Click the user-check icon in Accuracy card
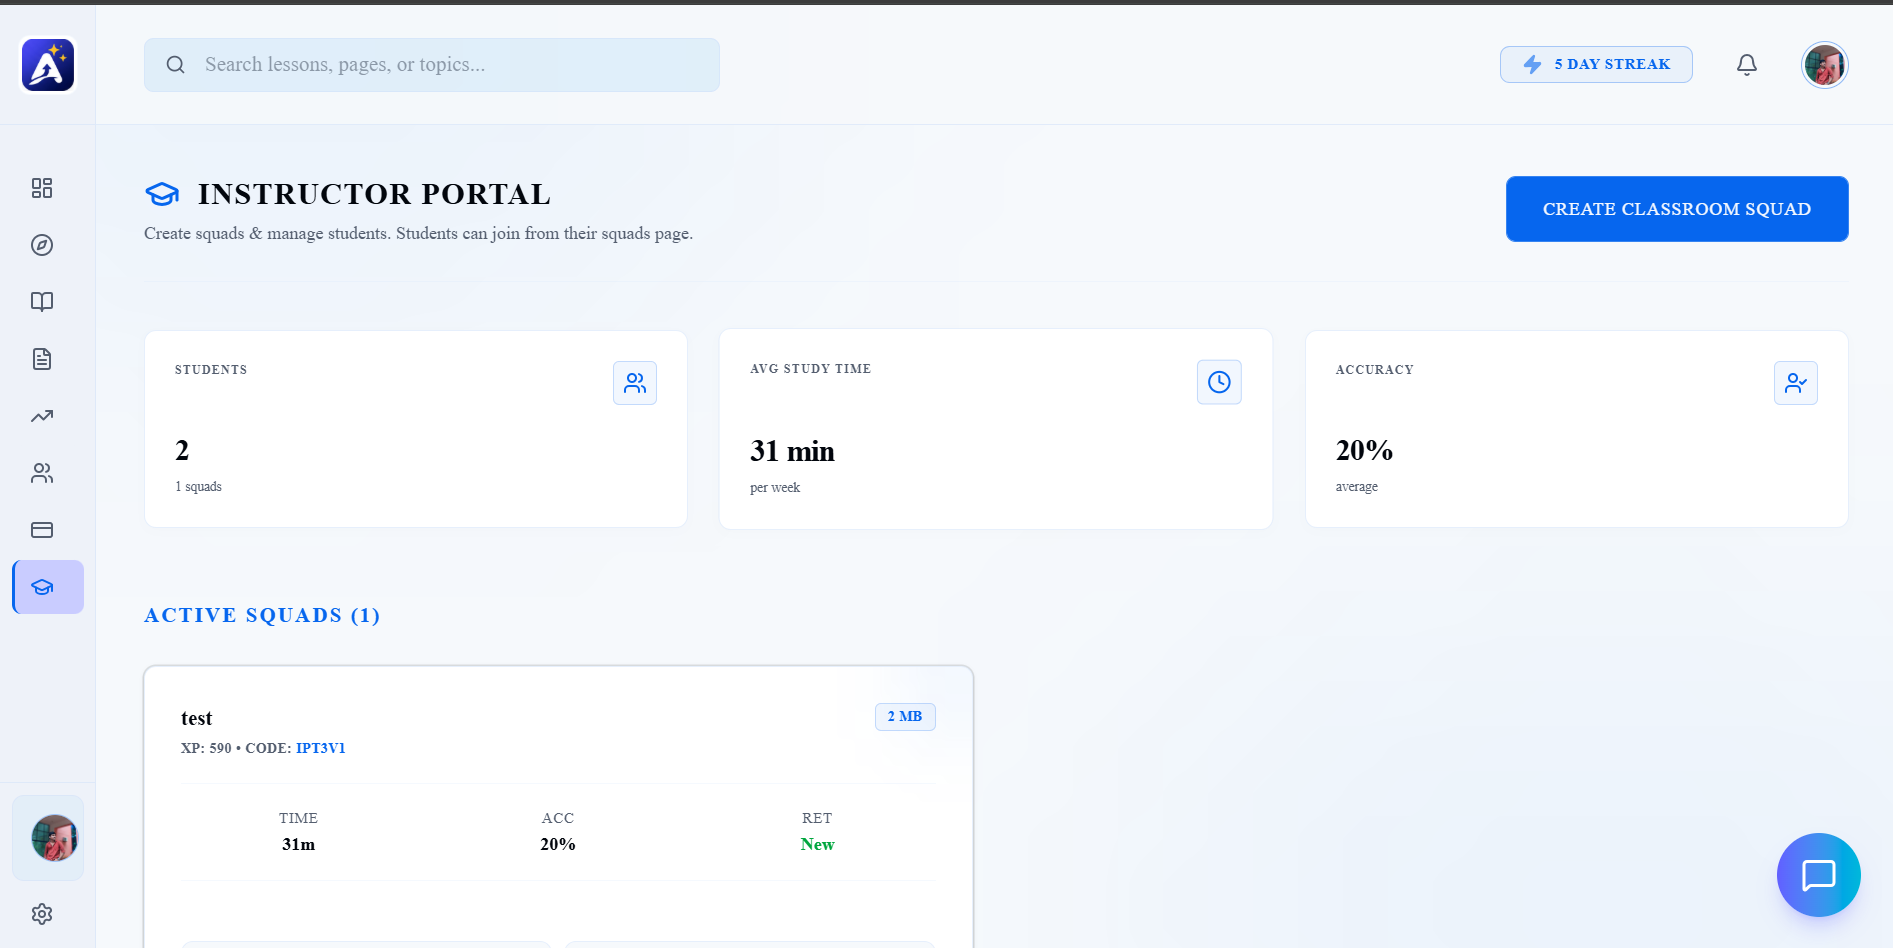1893x948 pixels. coord(1796,383)
